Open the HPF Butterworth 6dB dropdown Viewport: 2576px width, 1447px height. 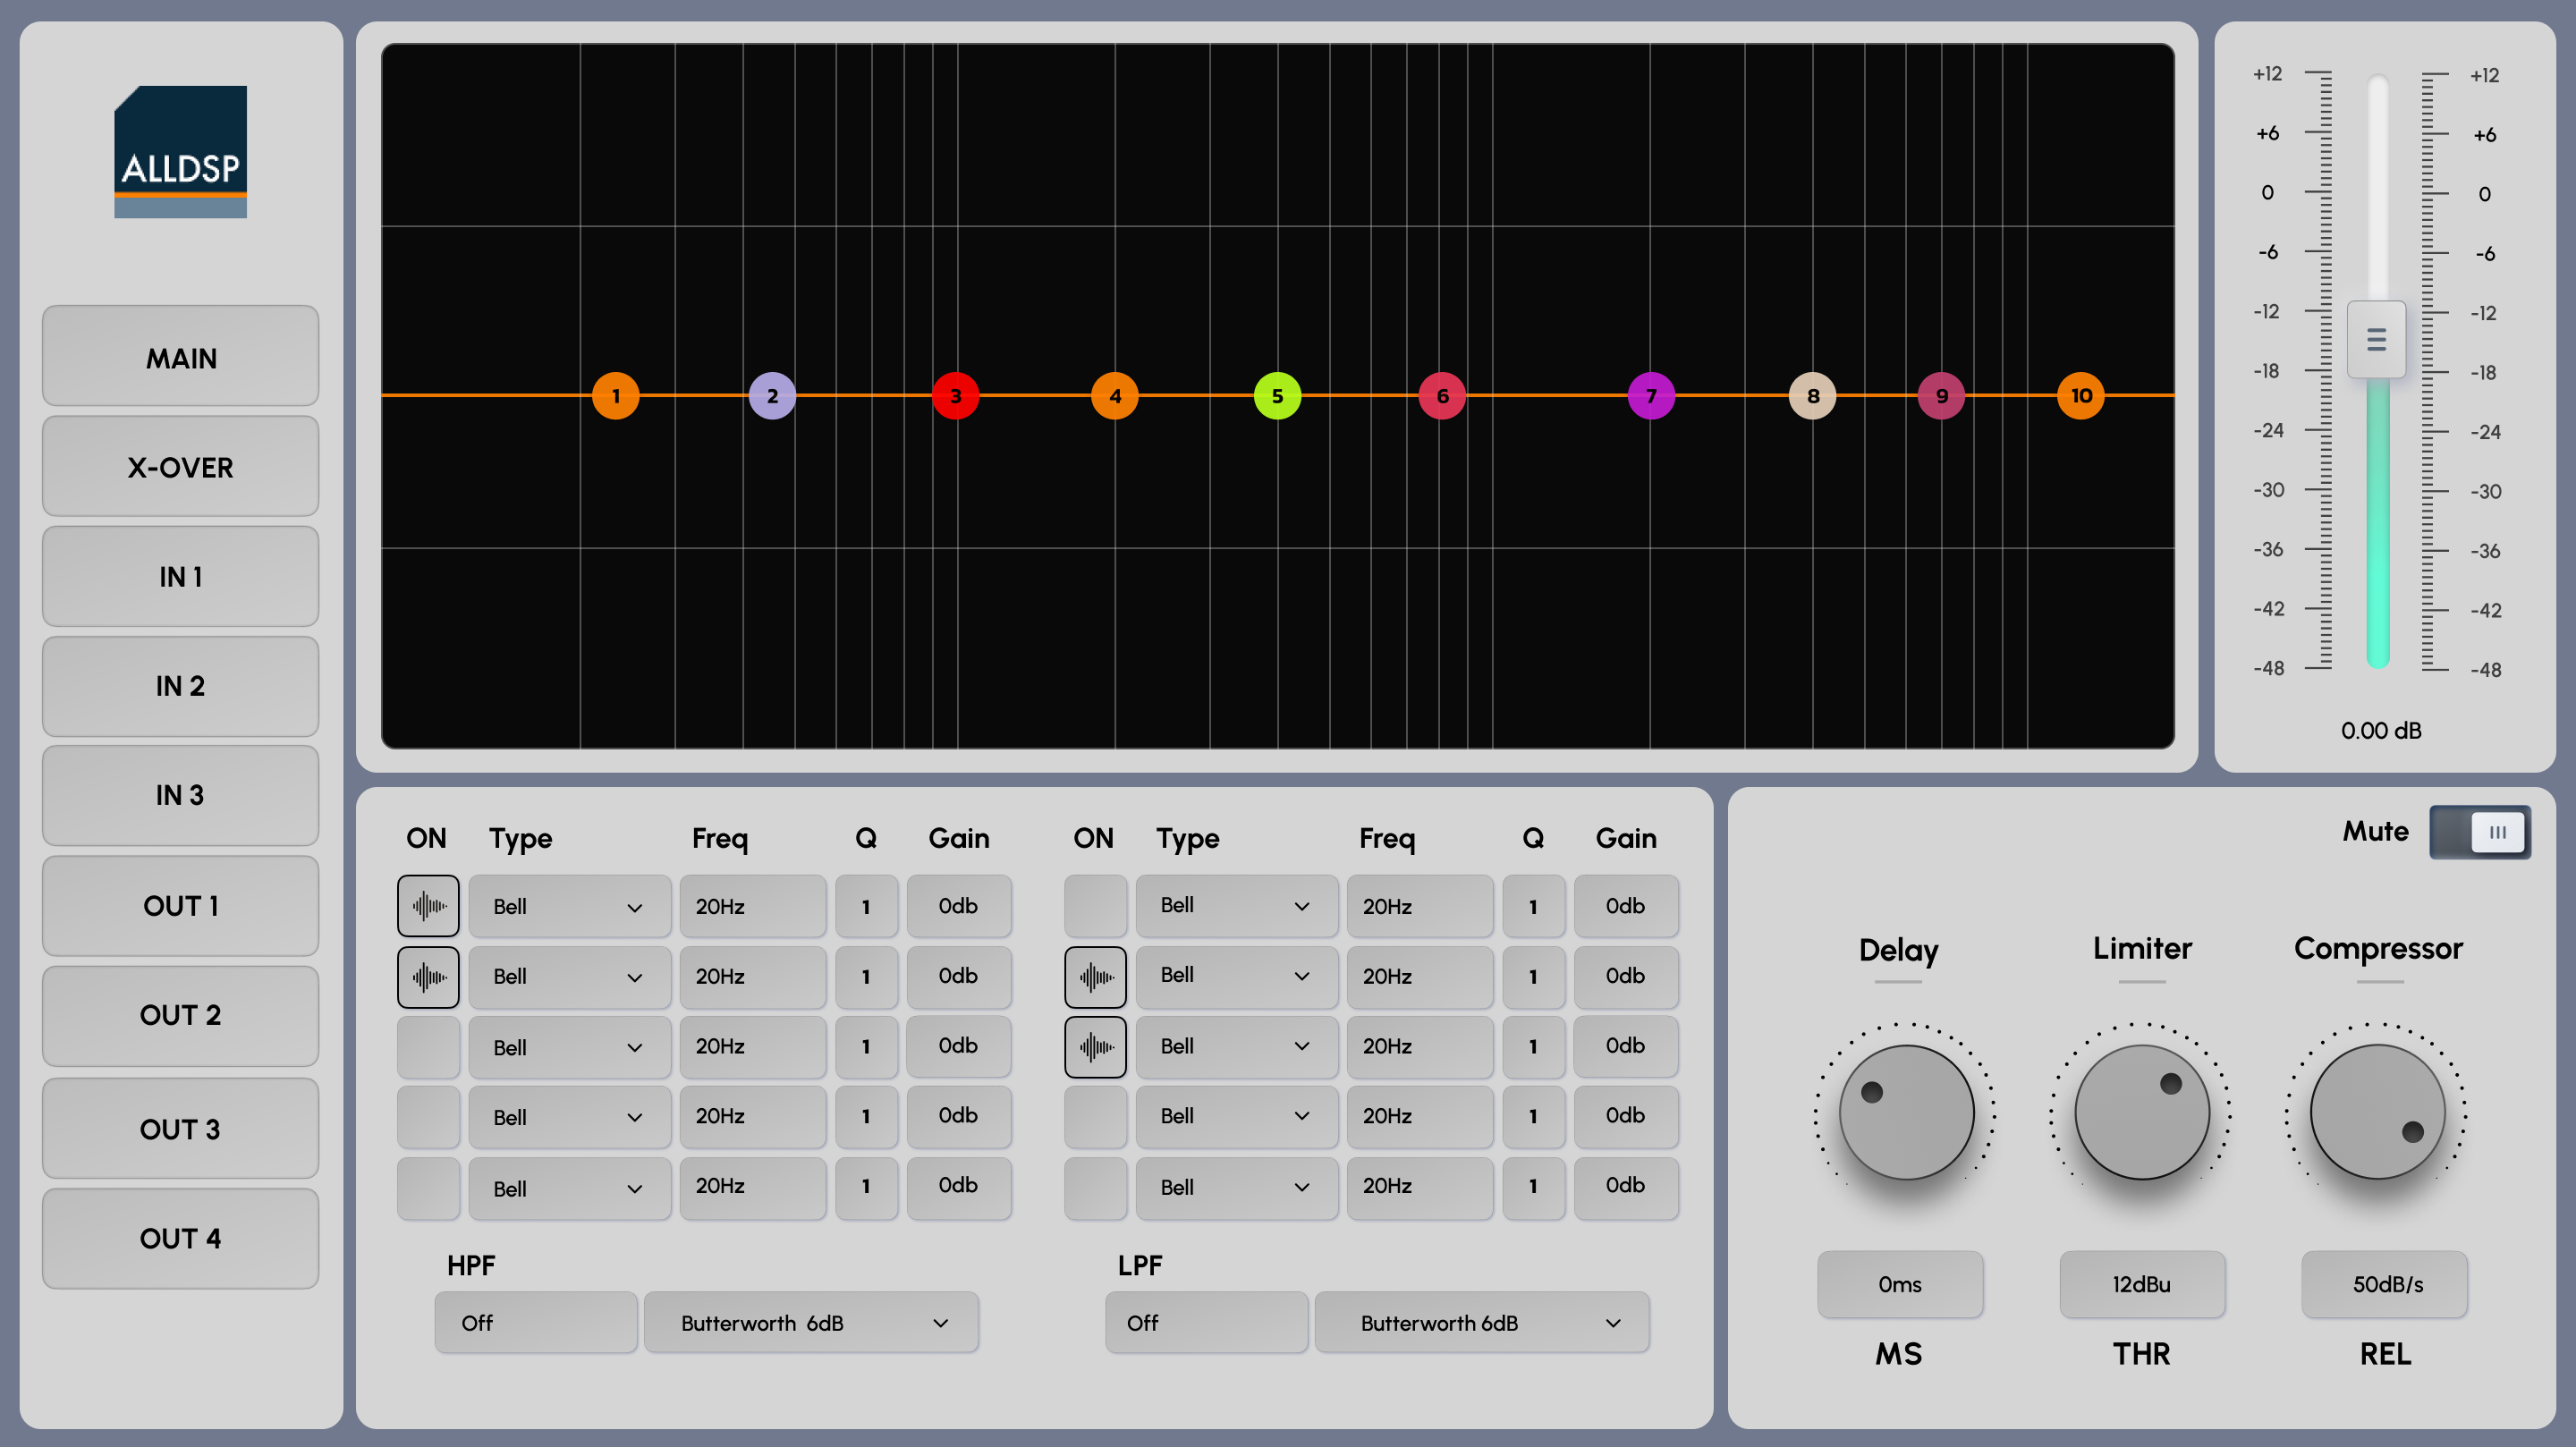[811, 1323]
